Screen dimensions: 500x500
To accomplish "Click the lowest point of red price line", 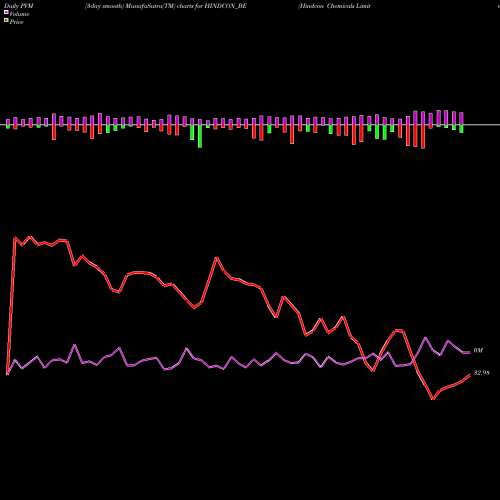I will (x=433, y=399).
